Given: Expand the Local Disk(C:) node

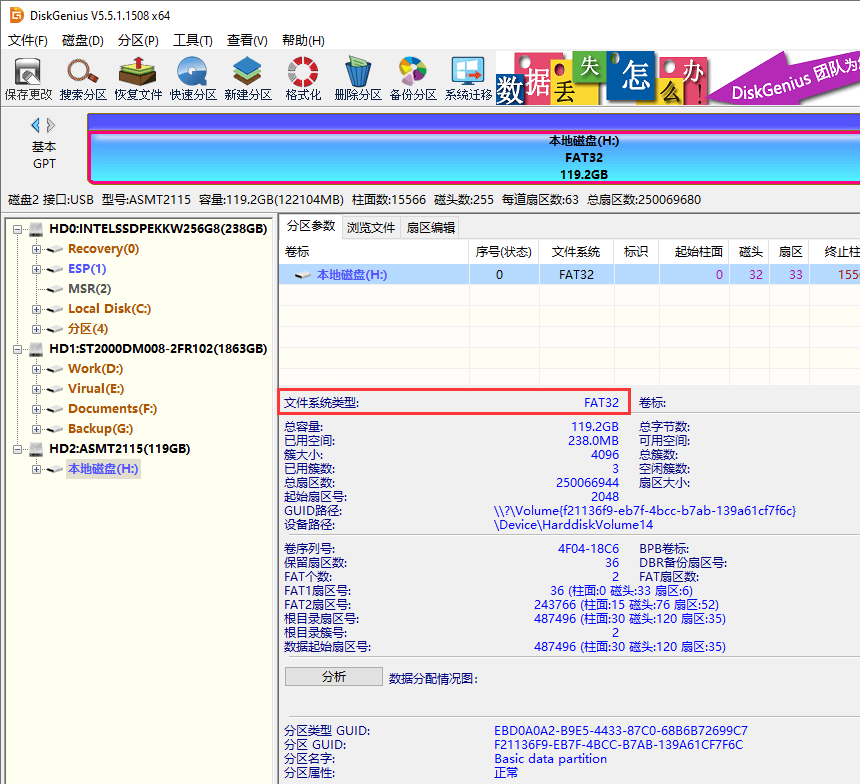Looking at the screenshot, I should (x=36, y=309).
